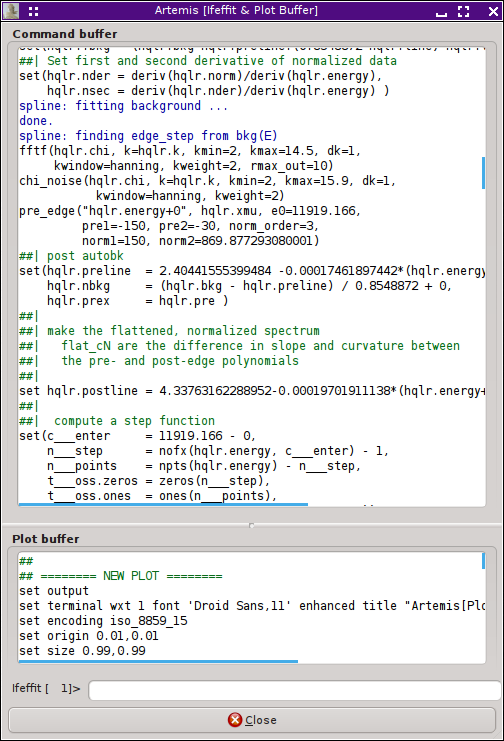
Task: Click the 'n___points = npts' line
Action: [204, 466]
